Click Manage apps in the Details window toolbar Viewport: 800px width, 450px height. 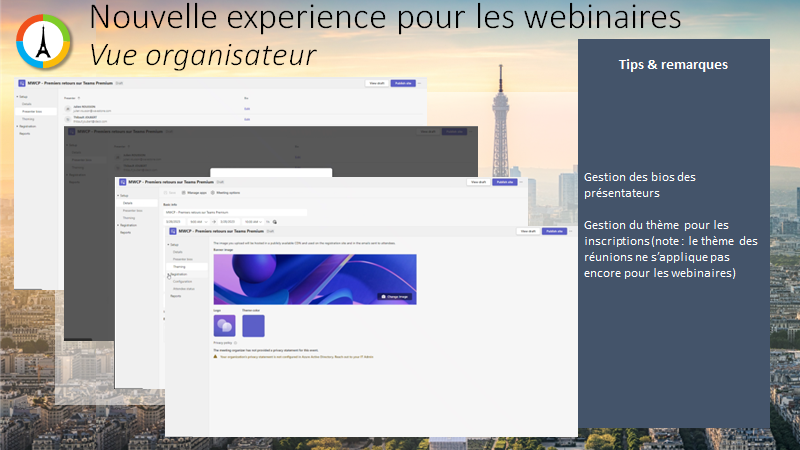(194, 193)
